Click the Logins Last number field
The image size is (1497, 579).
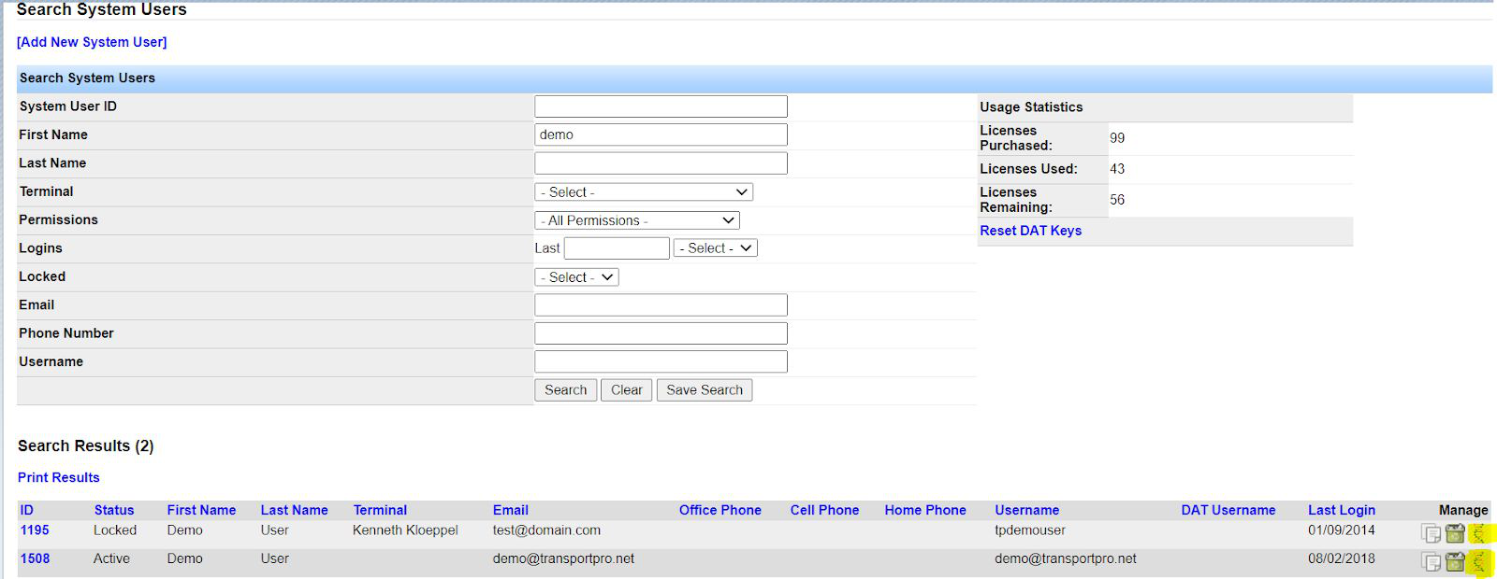click(617, 248)
